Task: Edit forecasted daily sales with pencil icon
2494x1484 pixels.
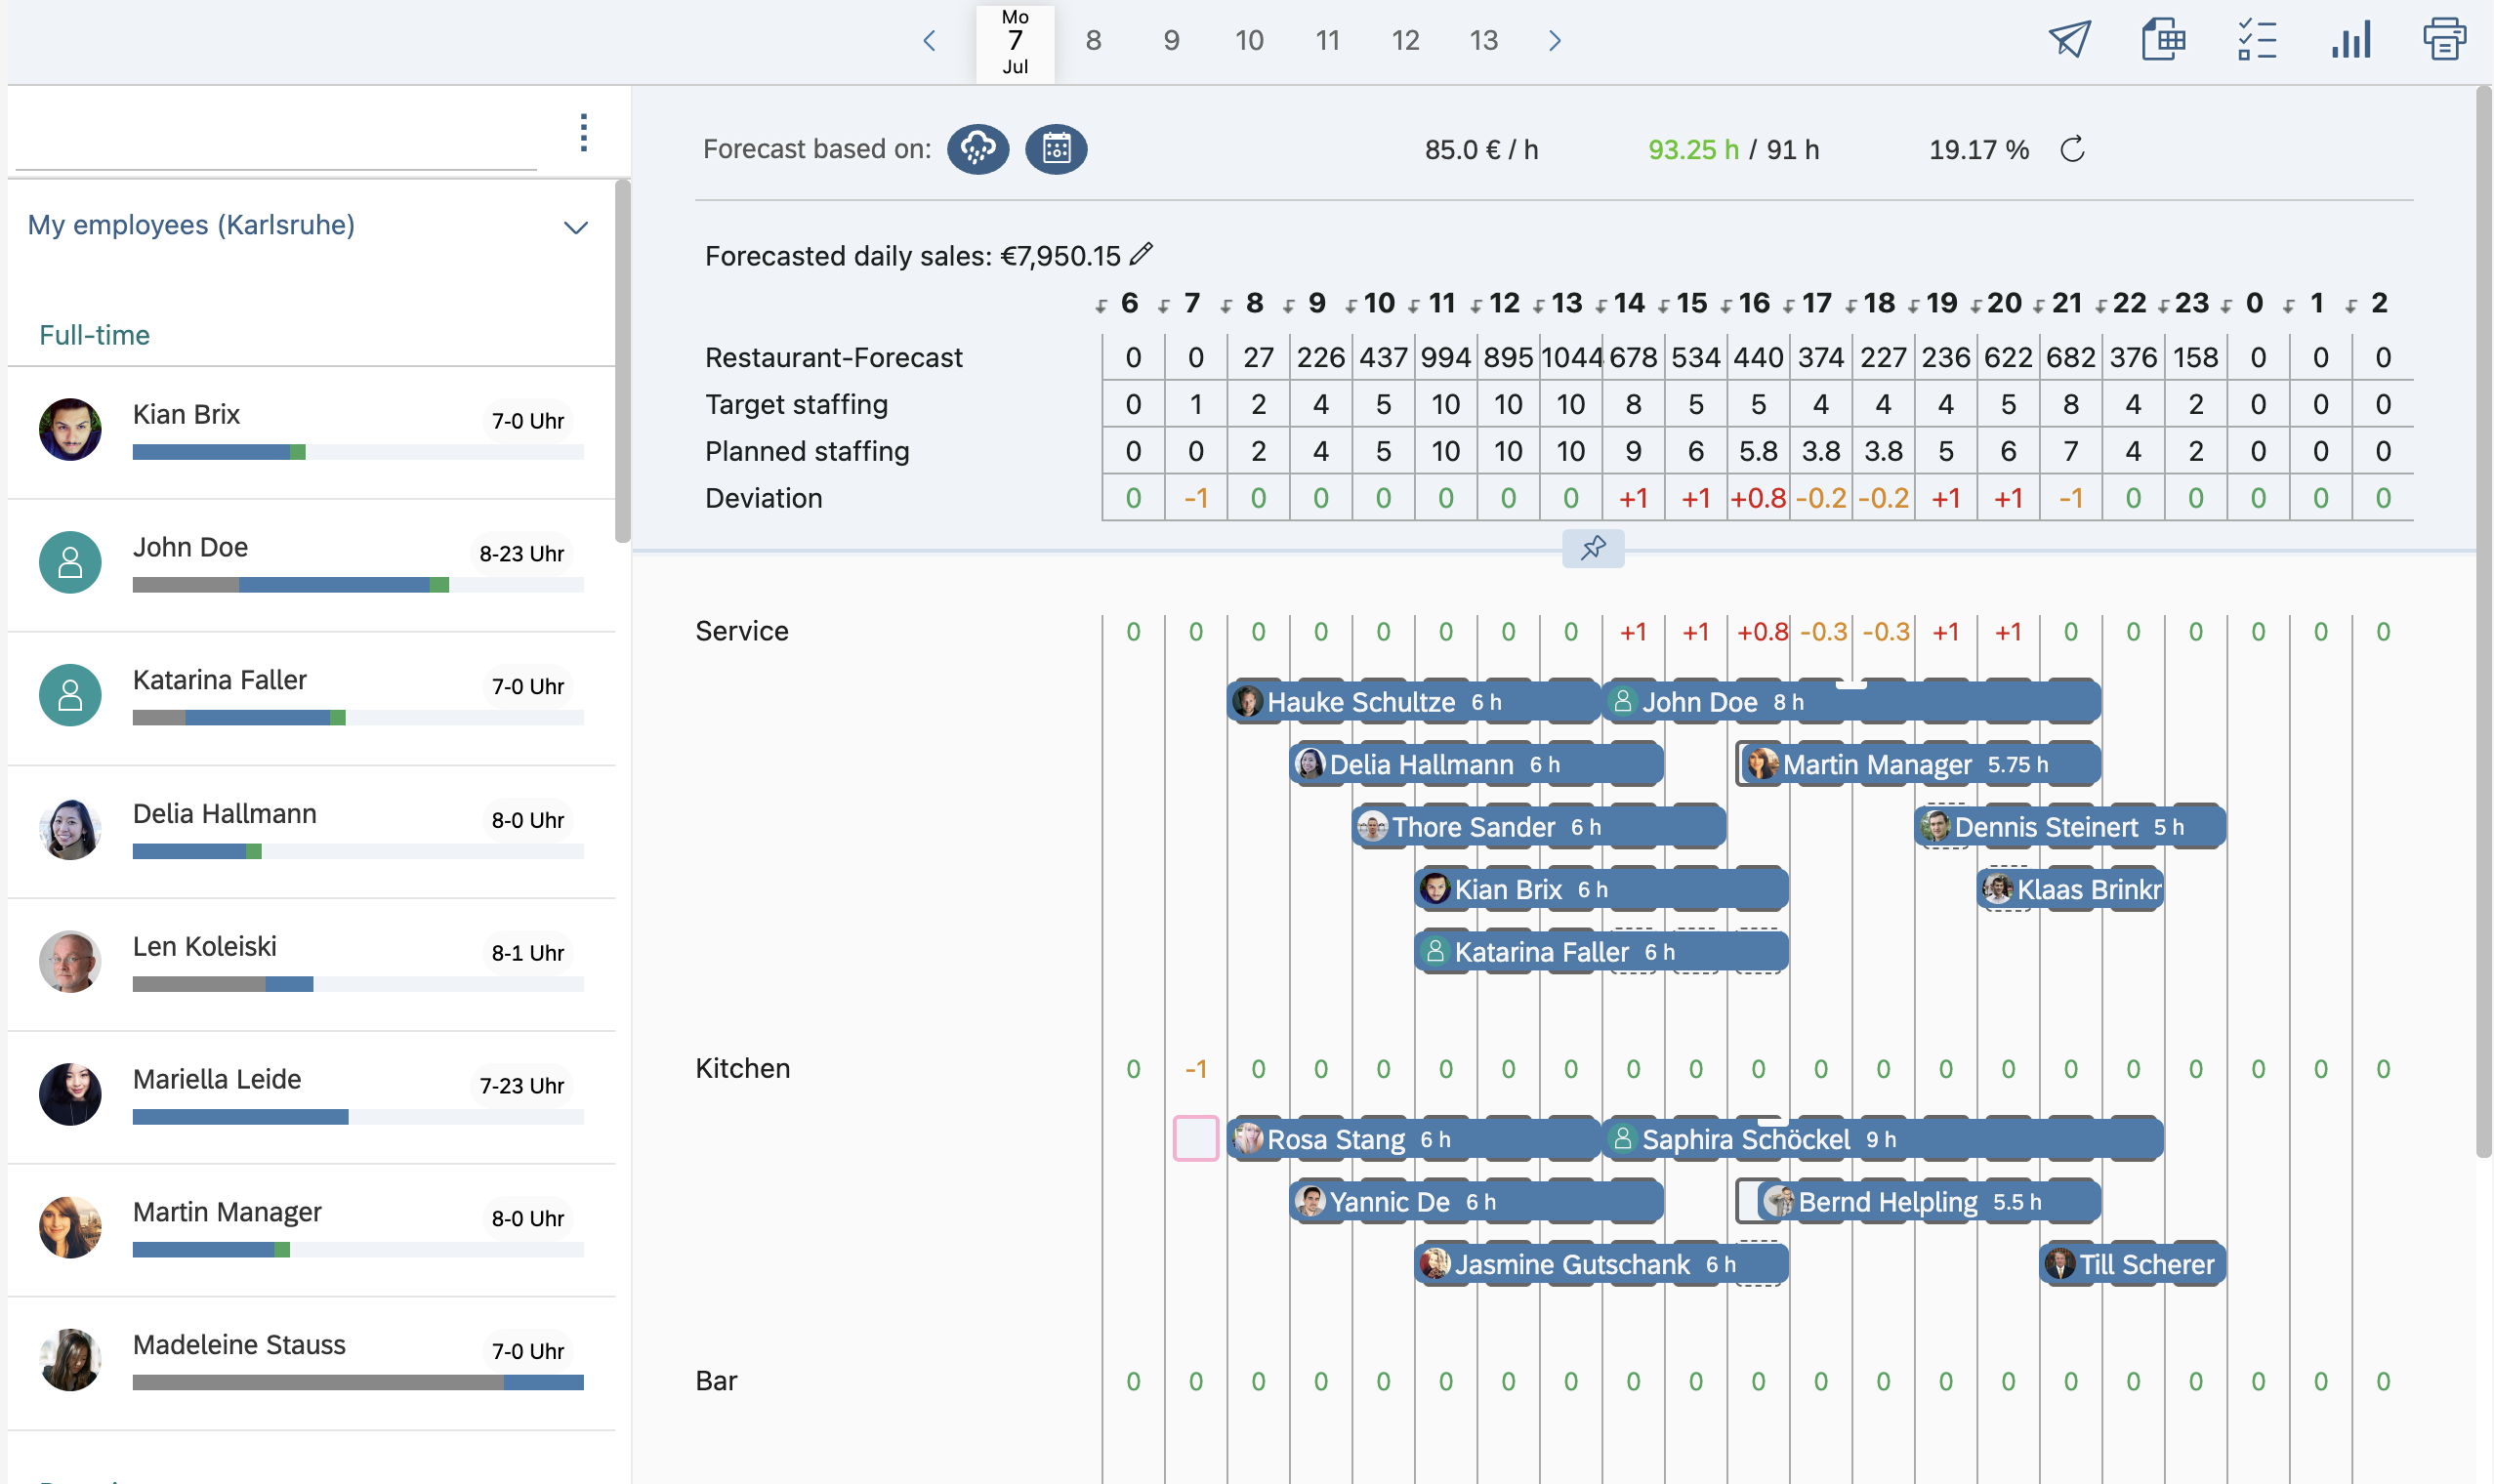Action: (1141, 254)
